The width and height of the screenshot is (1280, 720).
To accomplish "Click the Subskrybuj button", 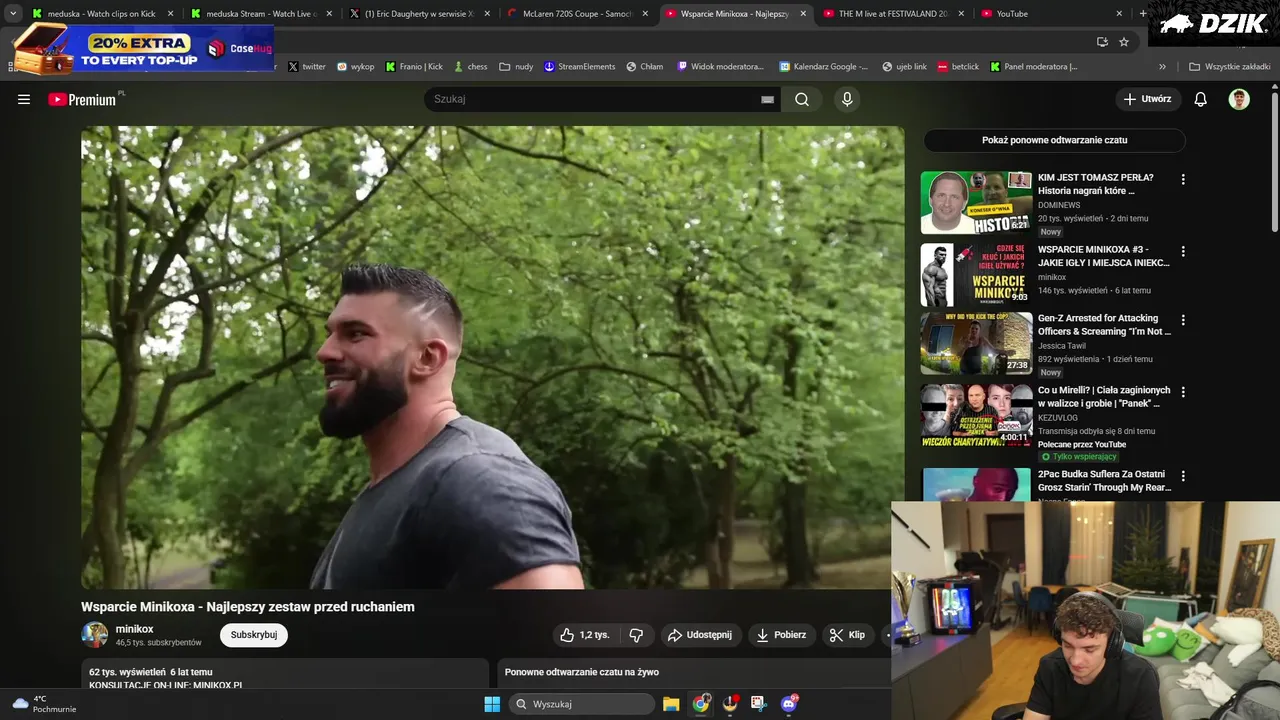I will tap(254, 635).
